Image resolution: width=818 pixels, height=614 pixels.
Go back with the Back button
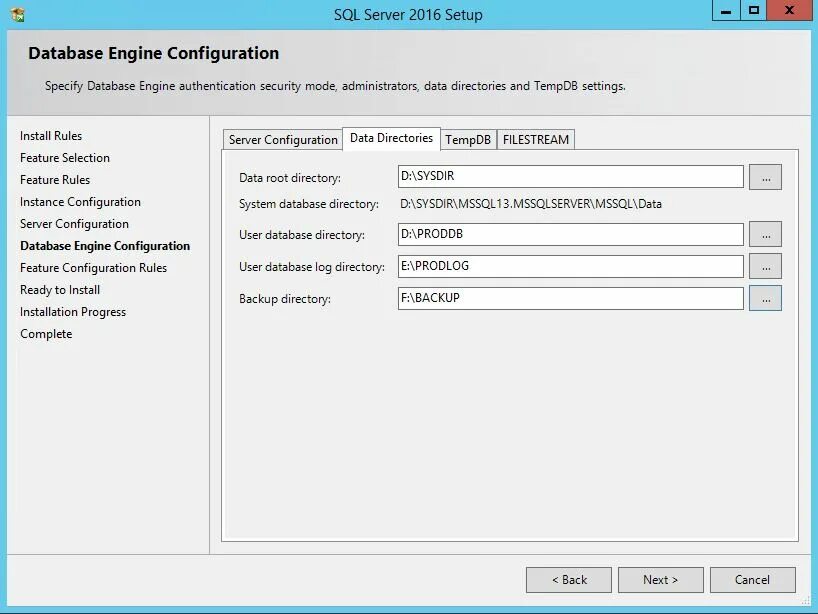569,580
